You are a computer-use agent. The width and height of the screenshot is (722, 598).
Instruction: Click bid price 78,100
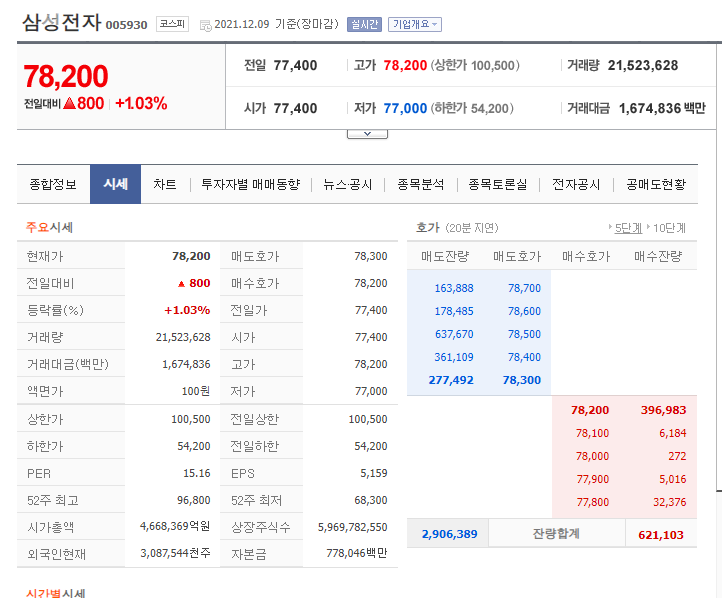[592, 433]
